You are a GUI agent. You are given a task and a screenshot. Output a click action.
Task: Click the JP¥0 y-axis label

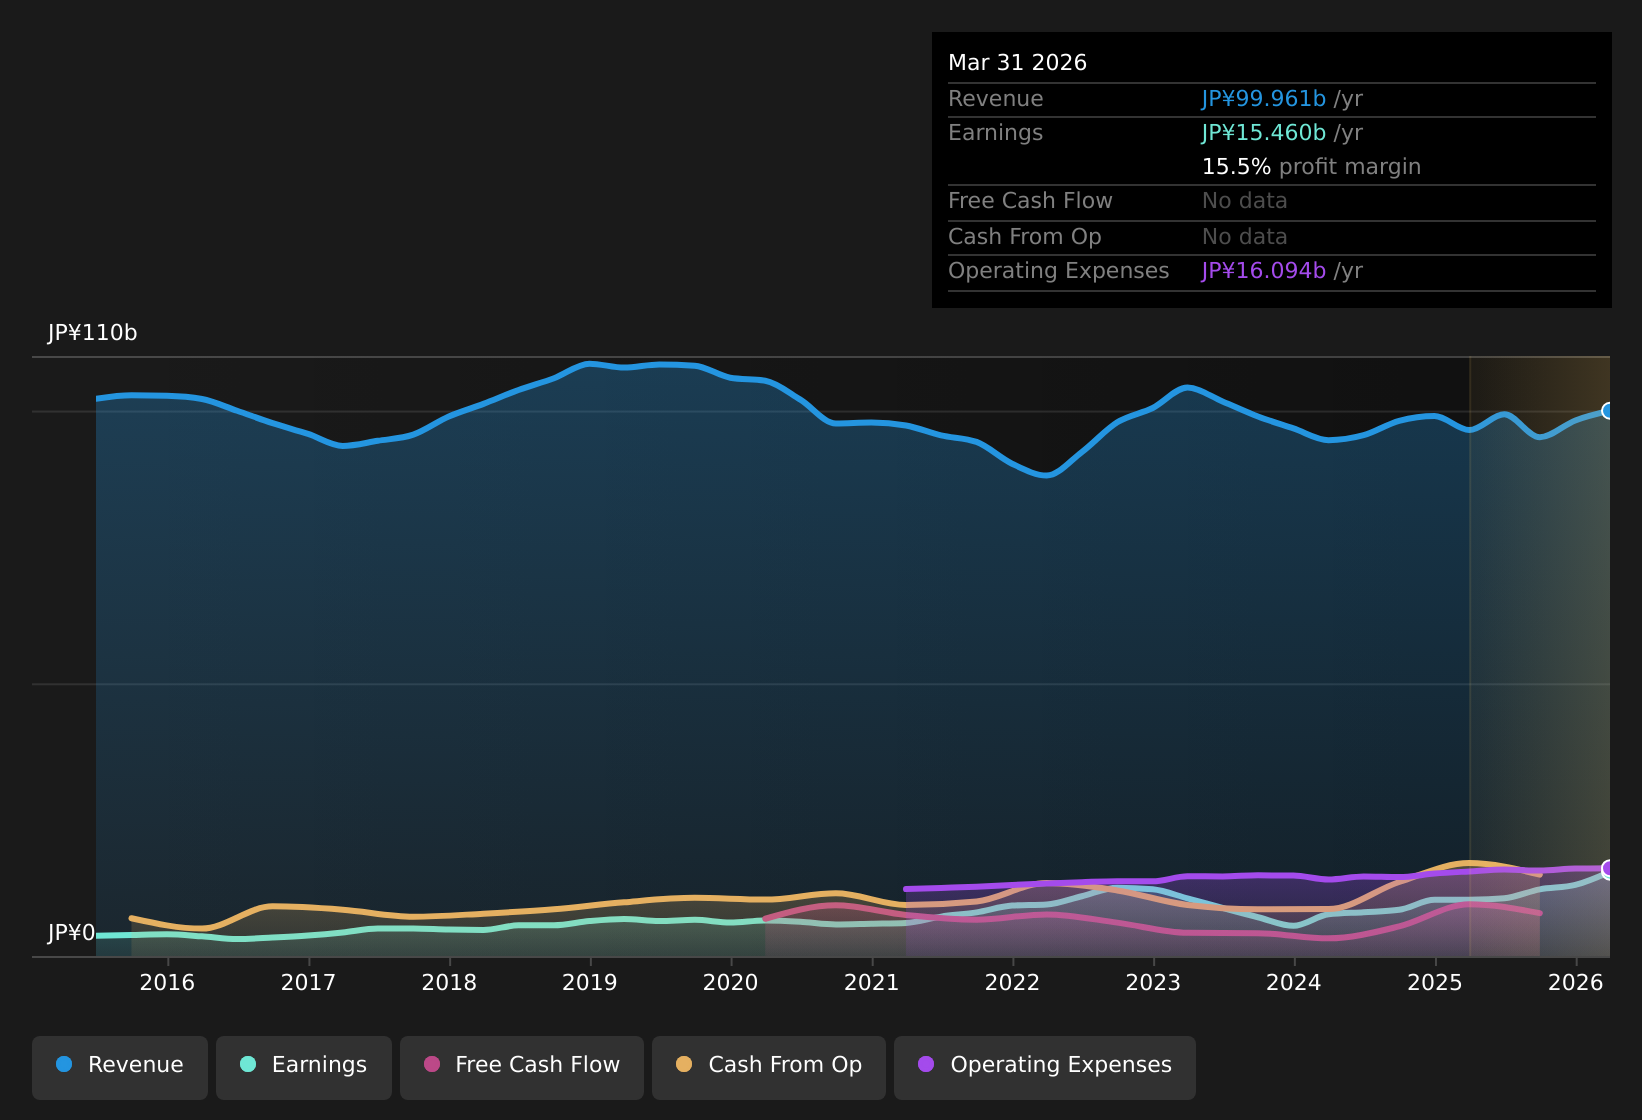[x=72, y=933]
